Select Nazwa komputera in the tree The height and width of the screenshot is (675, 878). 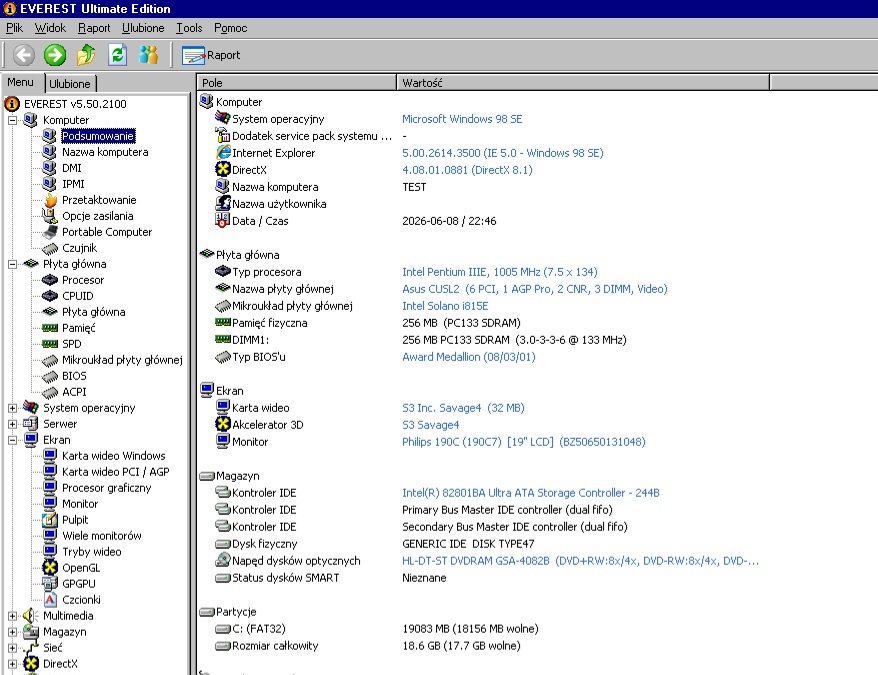(x=105, y=152)
